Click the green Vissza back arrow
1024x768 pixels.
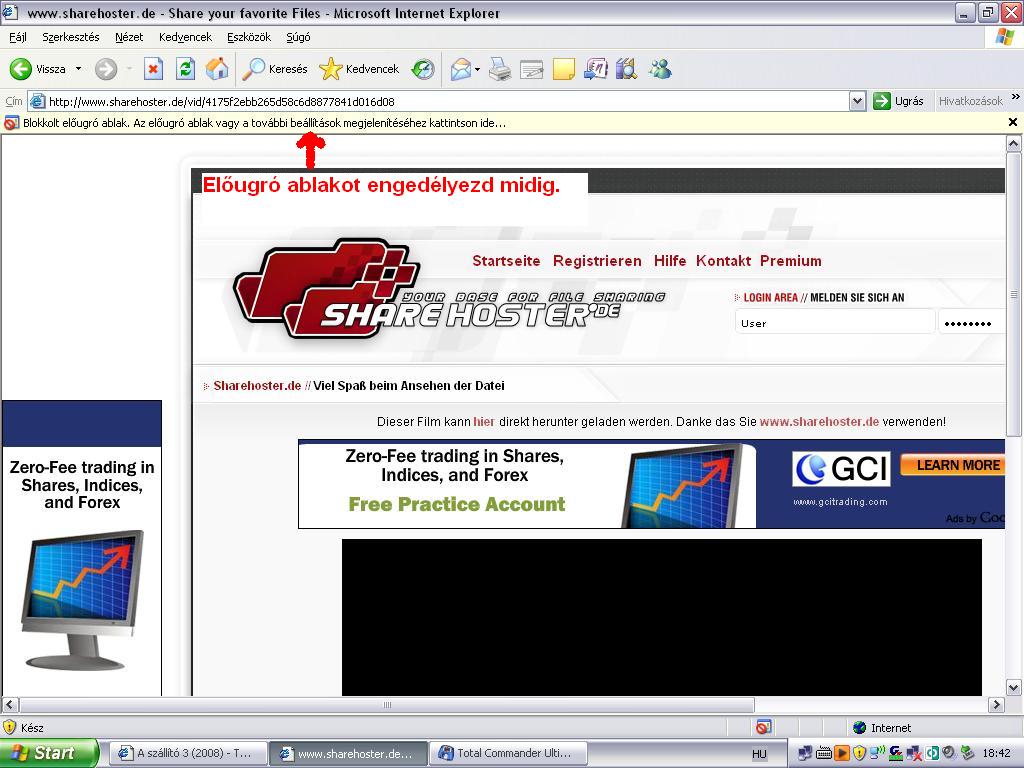click(20, 69)
